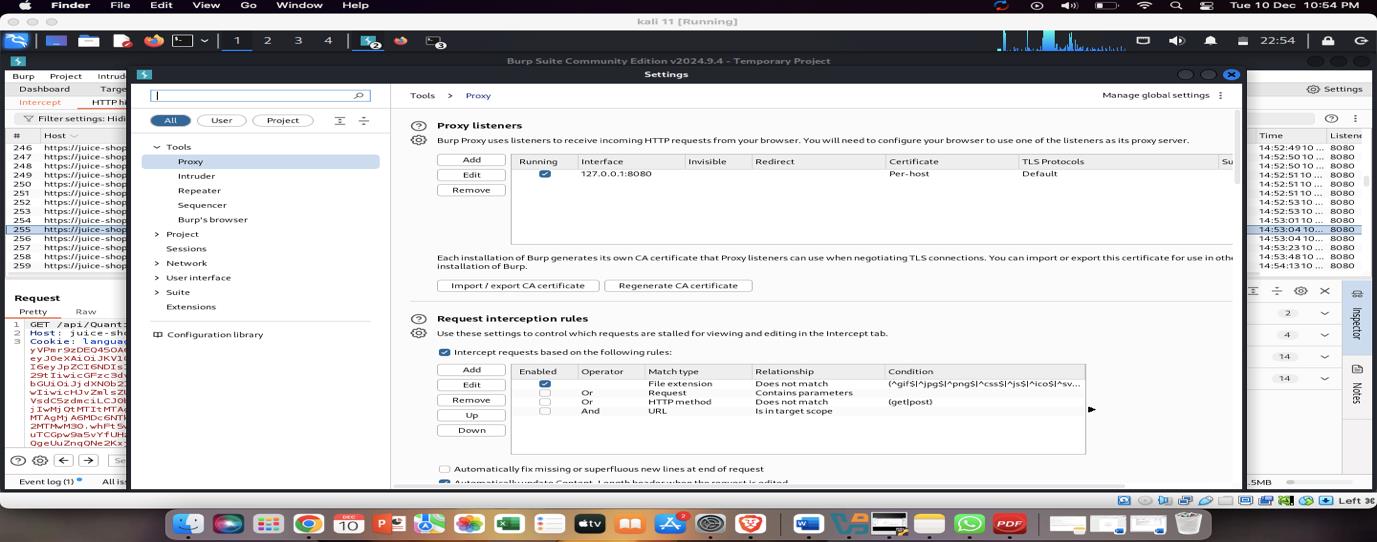
Task: Collapse all settings tree sections icon
Action: pos(363,120)
